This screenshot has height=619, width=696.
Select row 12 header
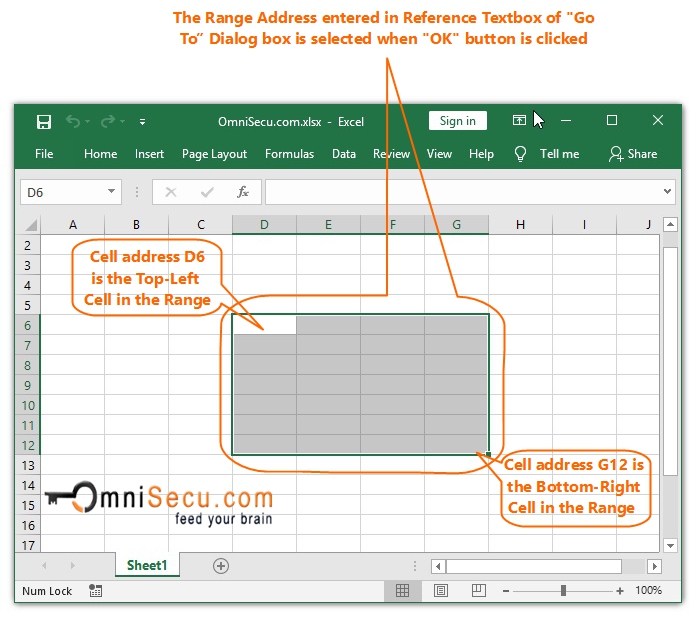(x=28, y=445)
